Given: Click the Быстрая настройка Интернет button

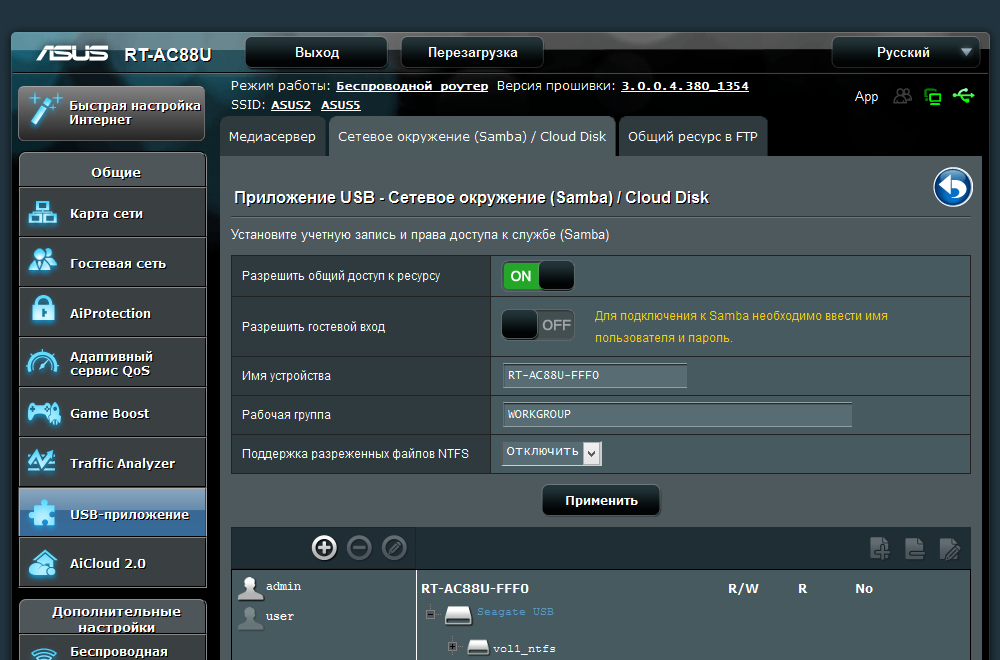Looking at the screenshot, I should point(112,113).
